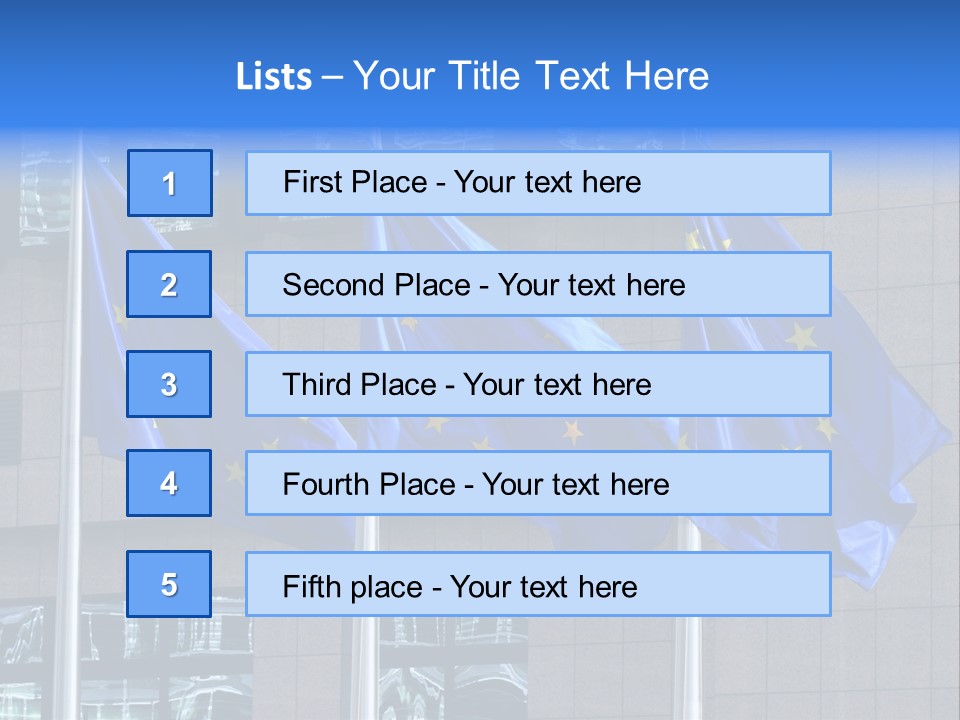
Task: Select the number 4 square
Action: pyautogui.click(x=169, y=483)
